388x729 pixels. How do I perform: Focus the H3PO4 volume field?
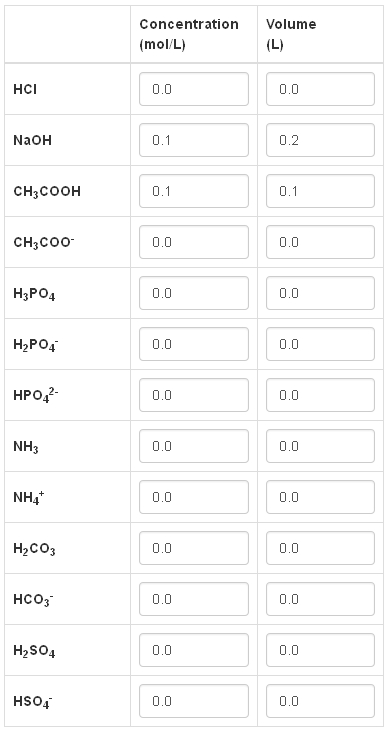pyautogui.click(x=320, y=293)
